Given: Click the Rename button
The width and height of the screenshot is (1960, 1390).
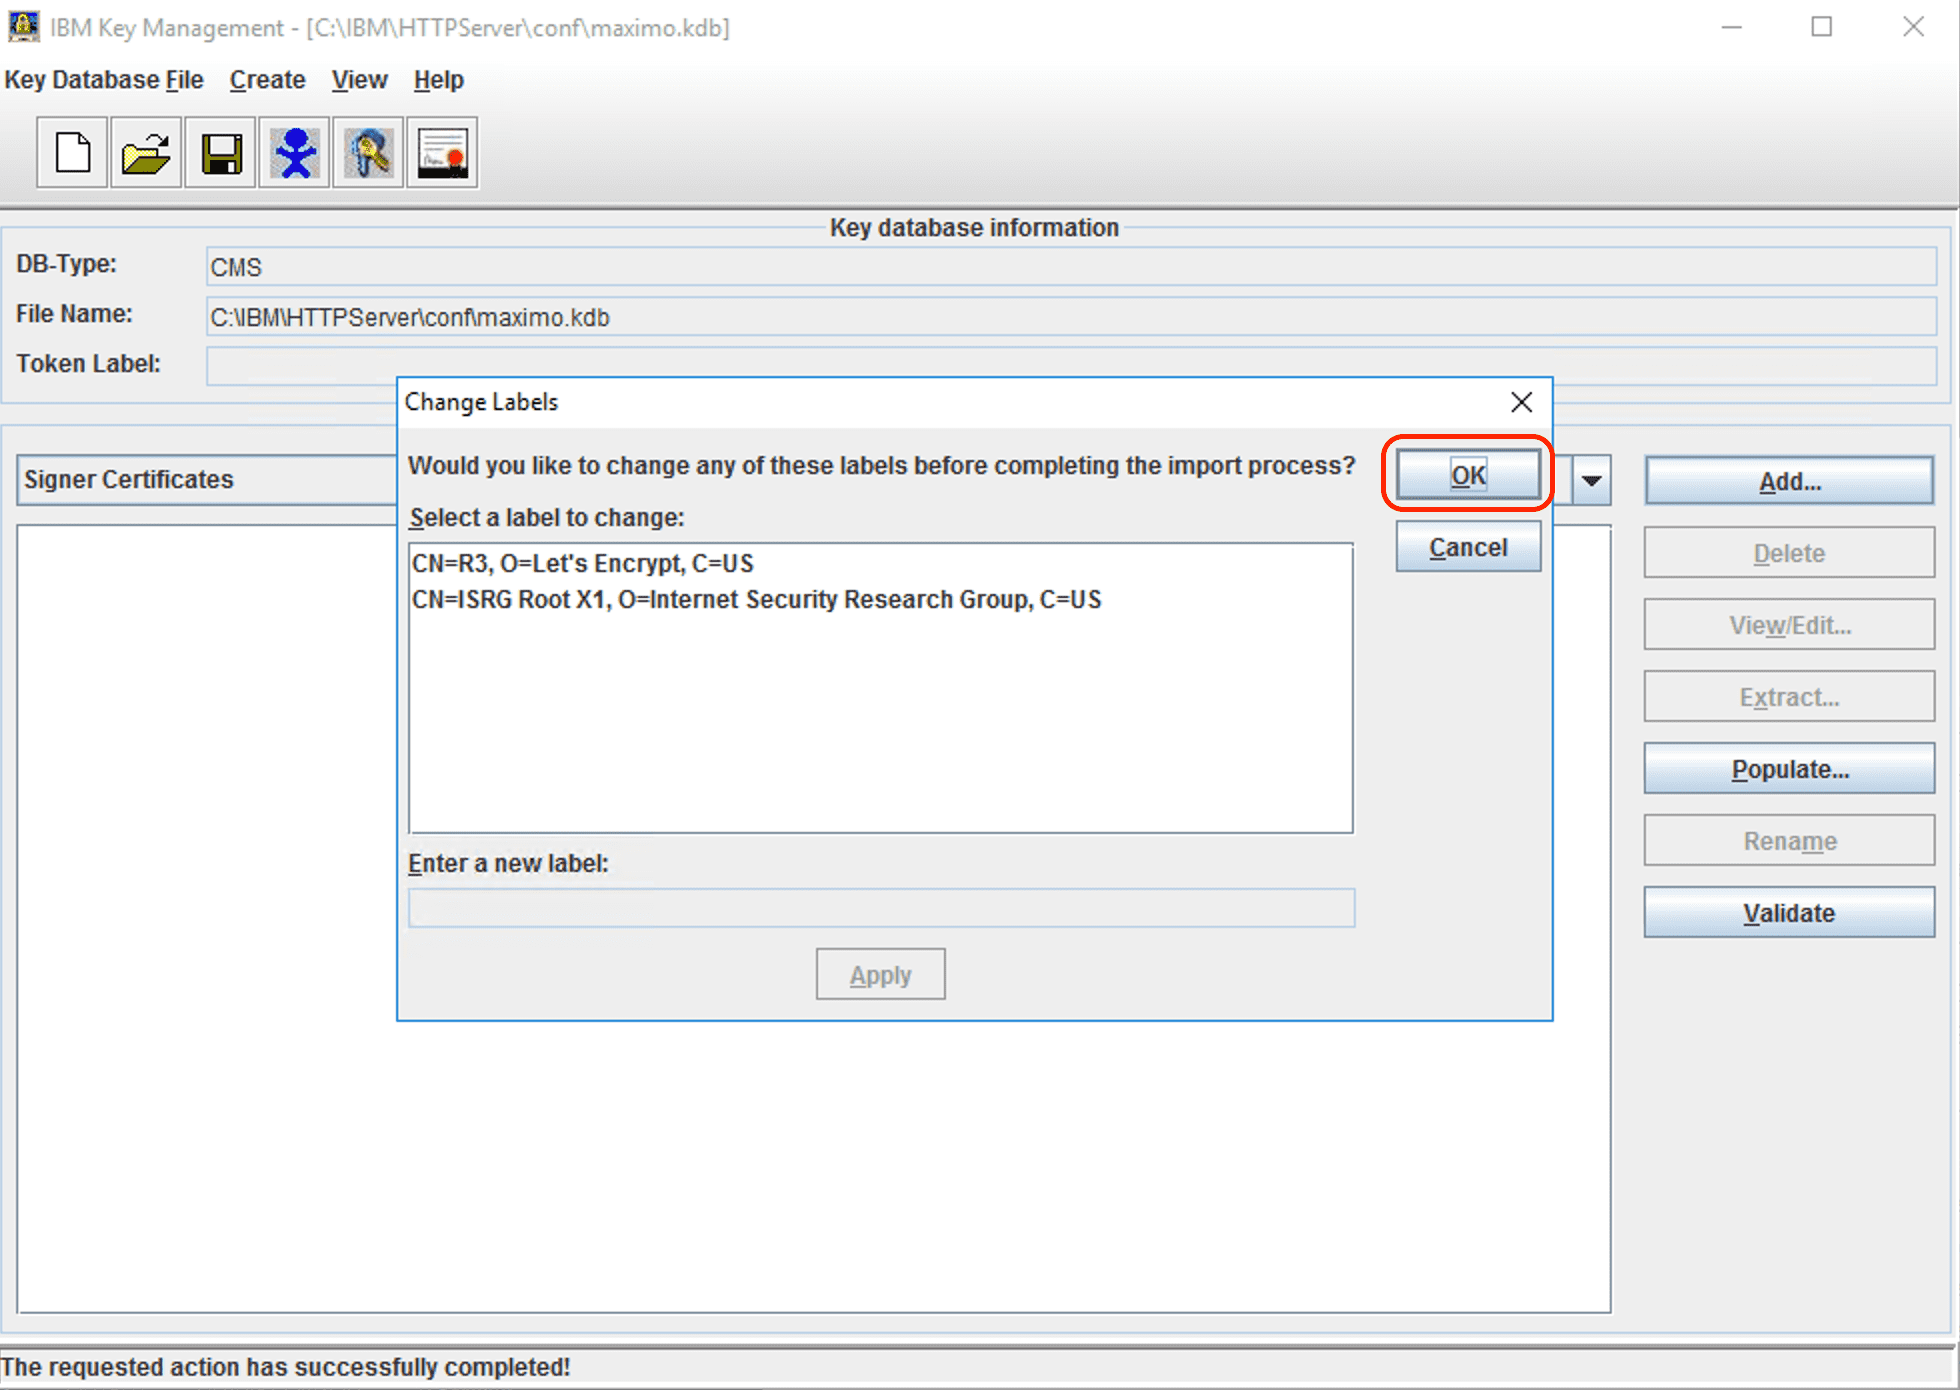Looking at the screenshot, I should click(1789, 841).
